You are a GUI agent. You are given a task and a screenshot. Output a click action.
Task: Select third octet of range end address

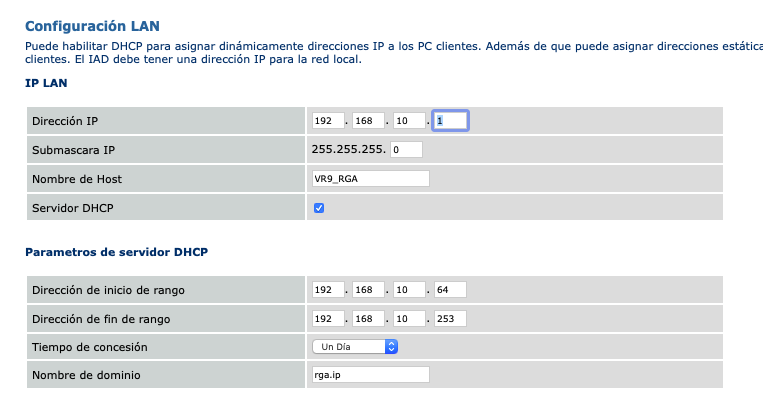410,319
